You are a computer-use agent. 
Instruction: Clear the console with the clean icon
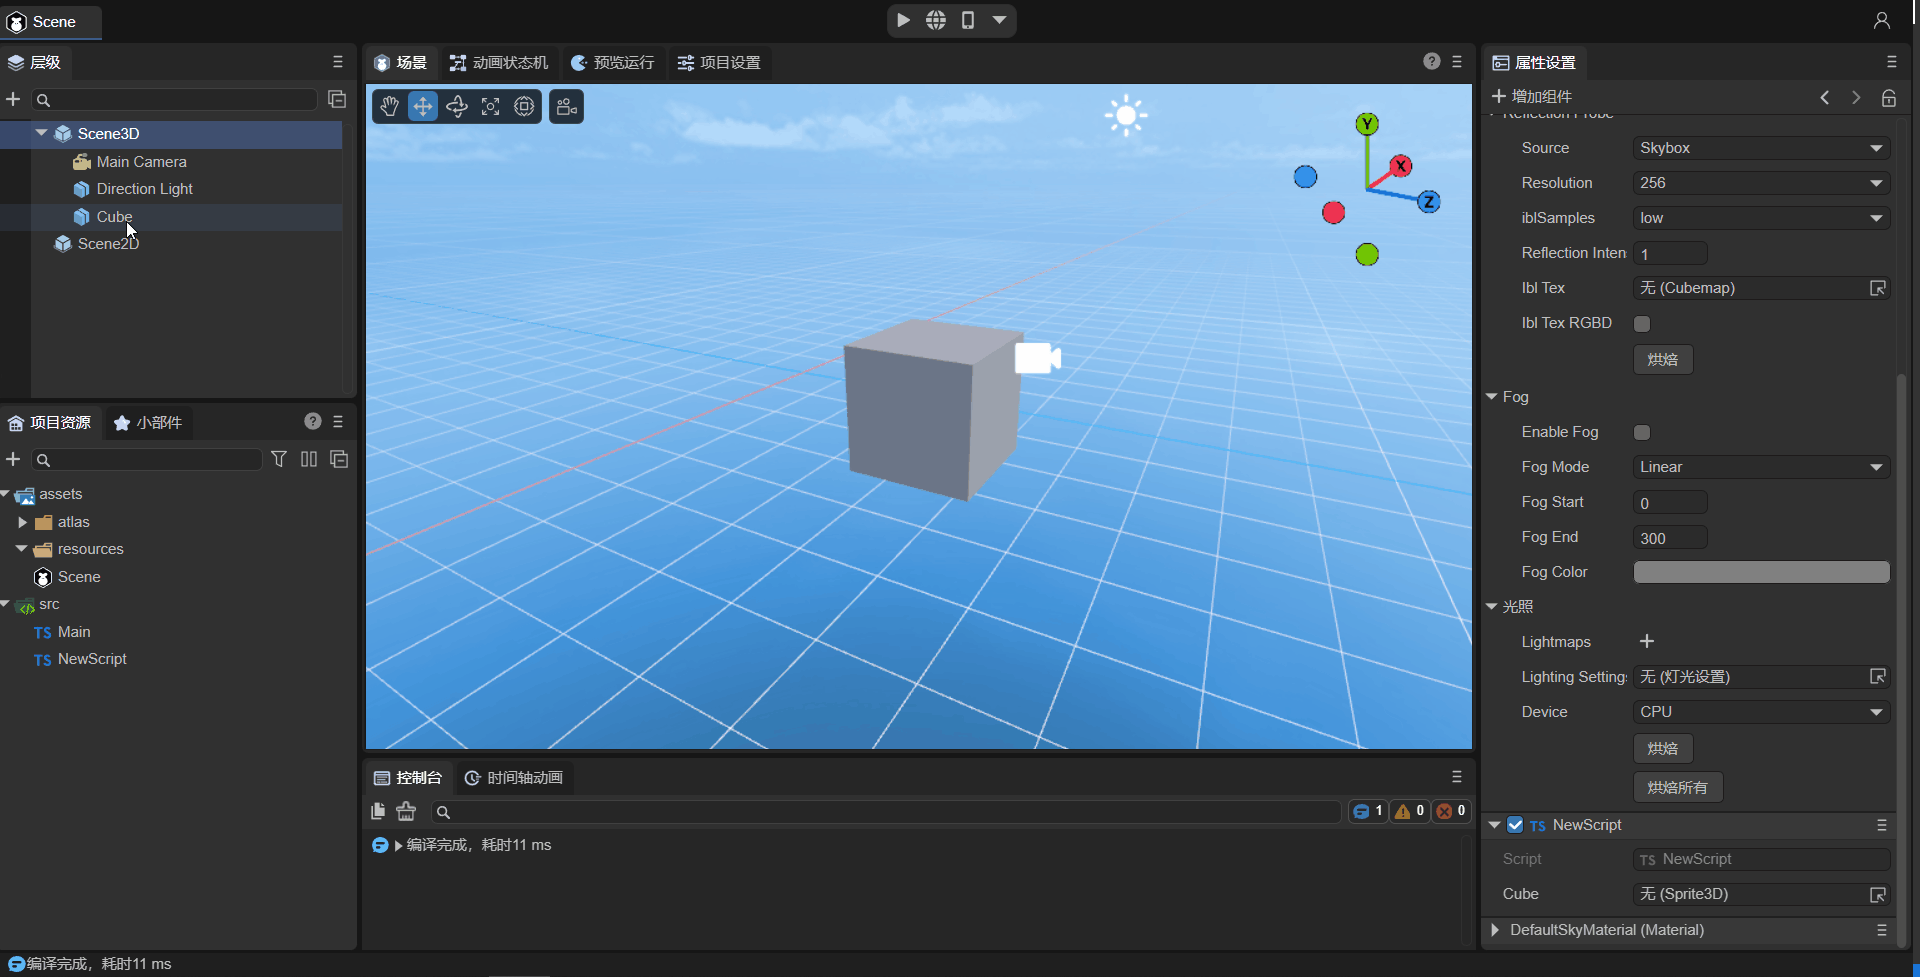(406, 811)
